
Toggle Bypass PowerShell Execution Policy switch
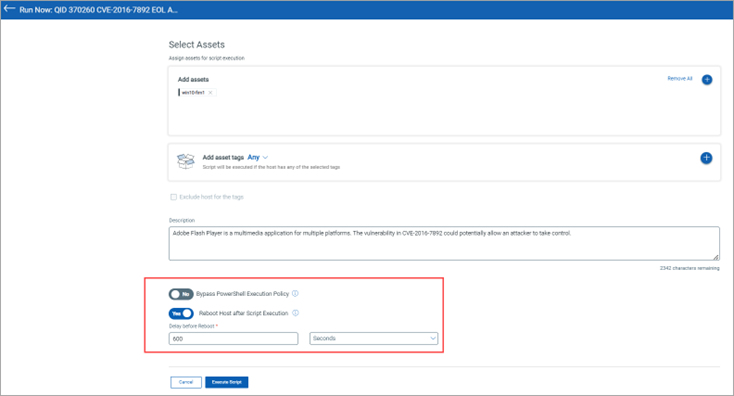click(181, 294)
